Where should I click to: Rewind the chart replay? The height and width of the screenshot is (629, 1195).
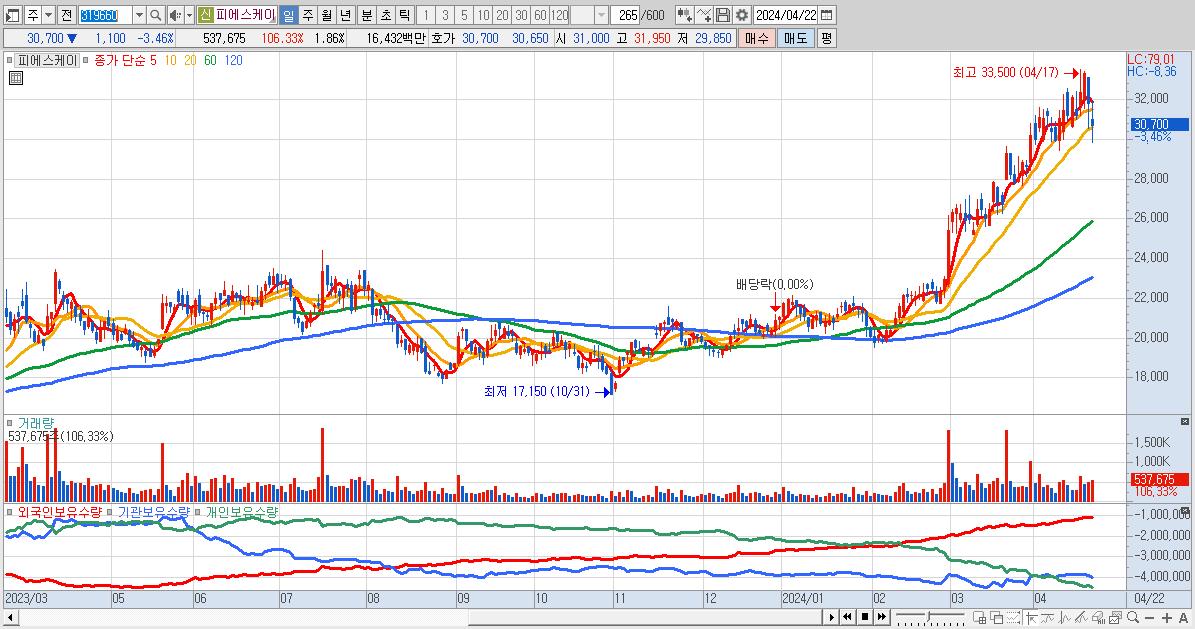[x=847, y=617]
